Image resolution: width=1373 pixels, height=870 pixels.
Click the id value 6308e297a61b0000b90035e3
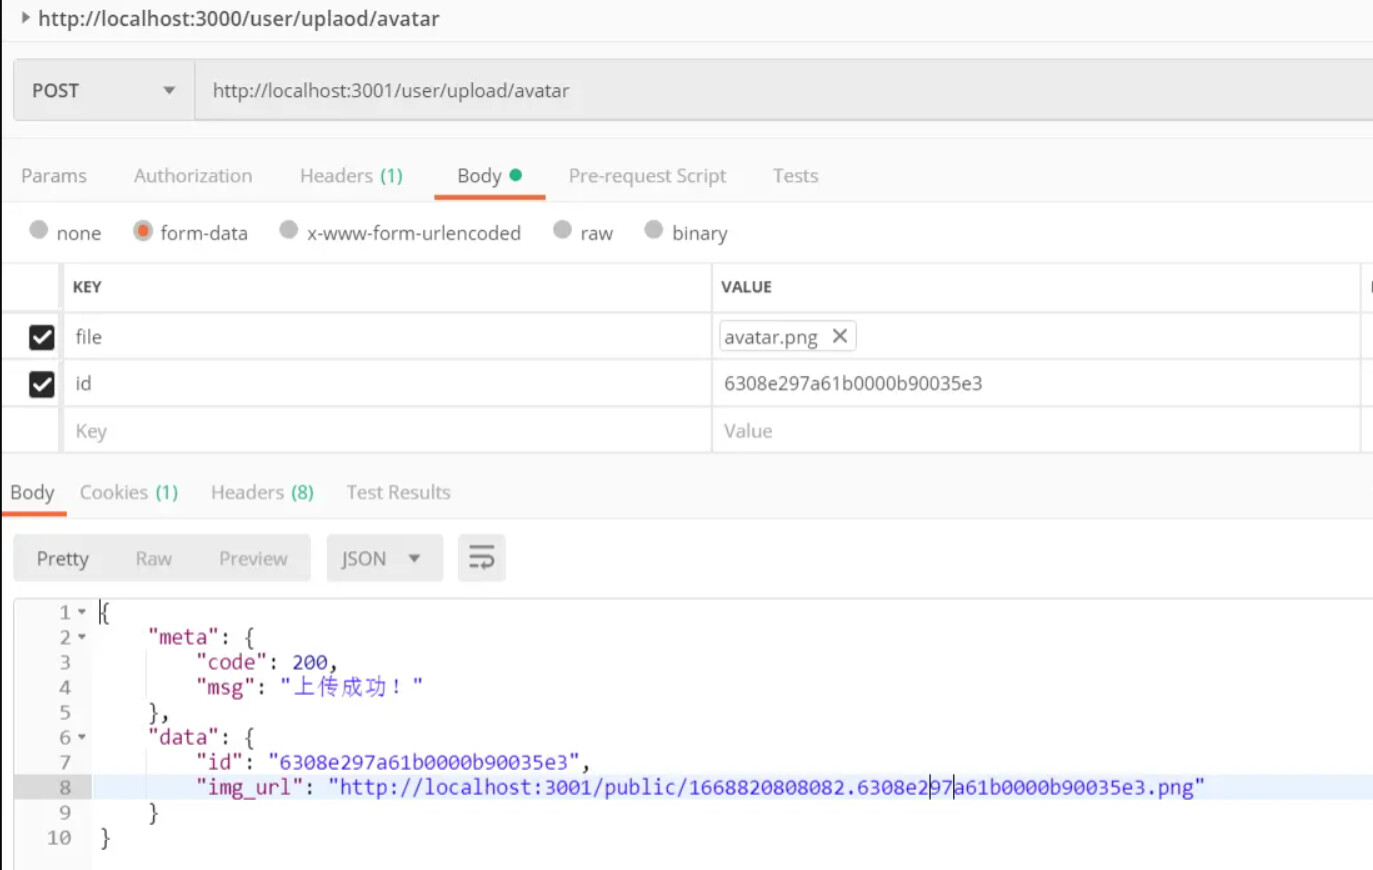(853, 384)
